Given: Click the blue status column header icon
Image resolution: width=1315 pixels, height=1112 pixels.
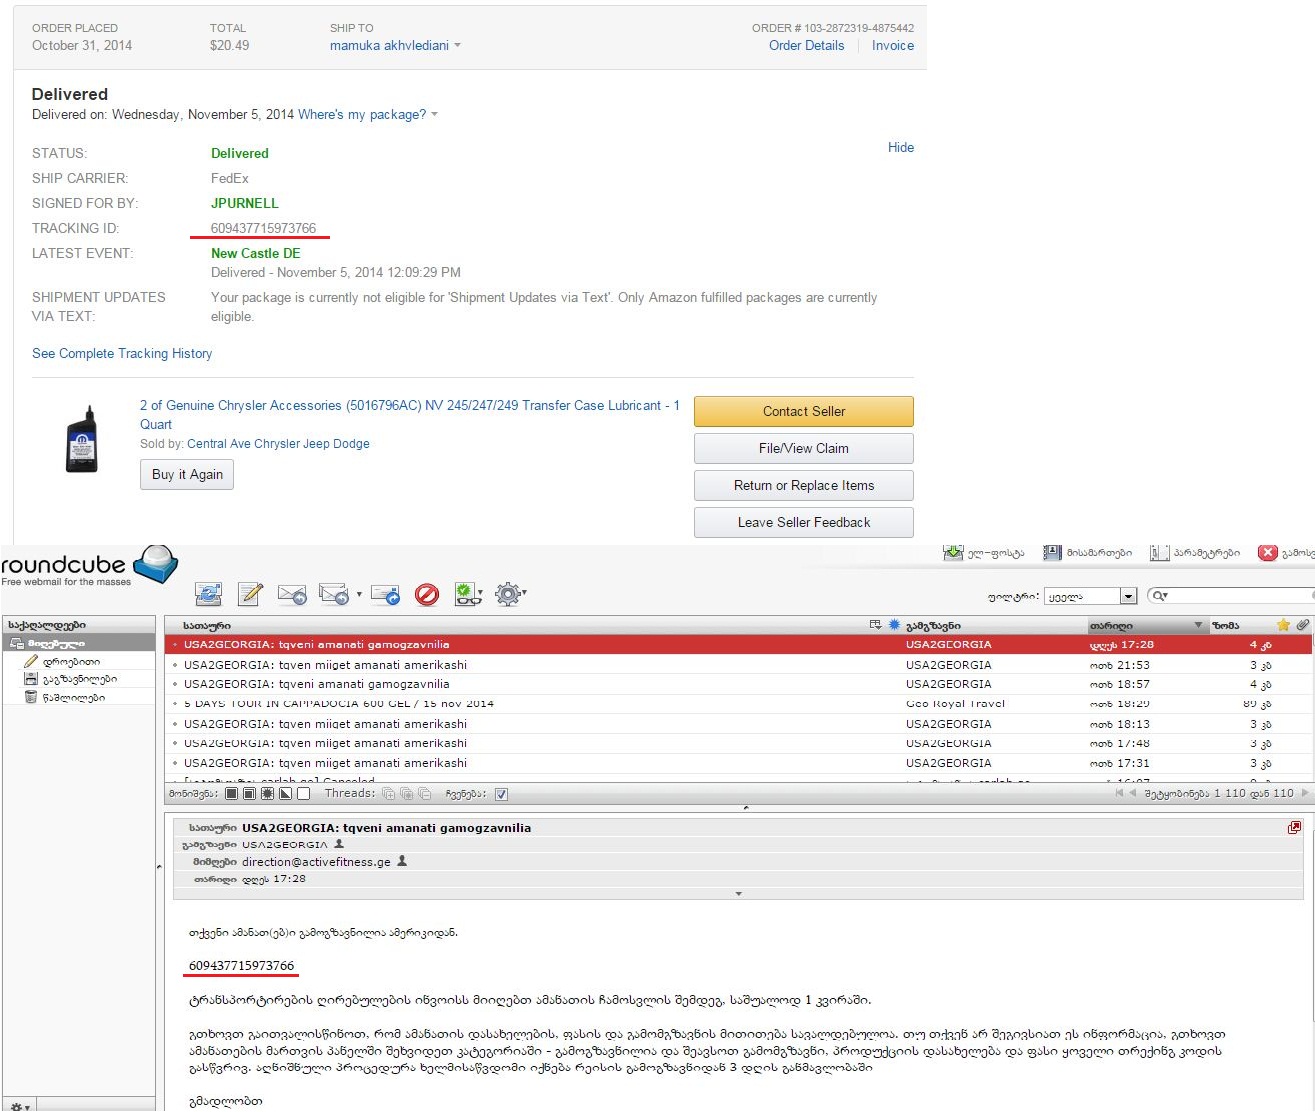Looking at the screenshot, I should 894,625.
